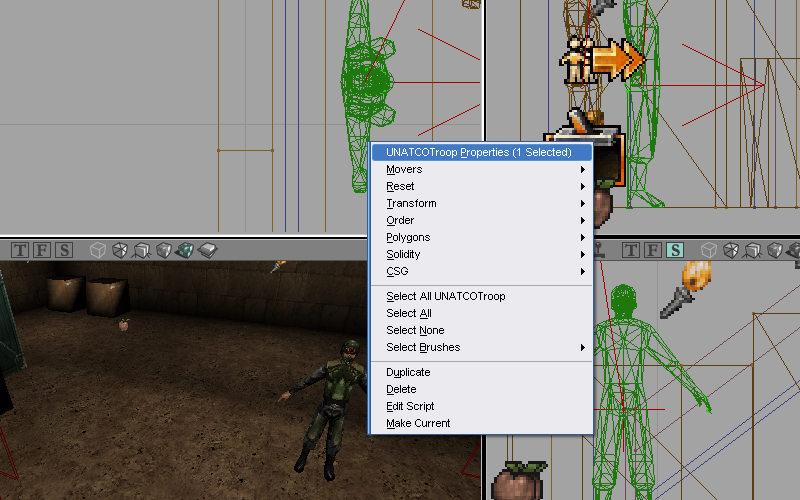
Task: Select the wireframe cube Perspective icon in the side viewport toolbar
Action: pos(709,250)
